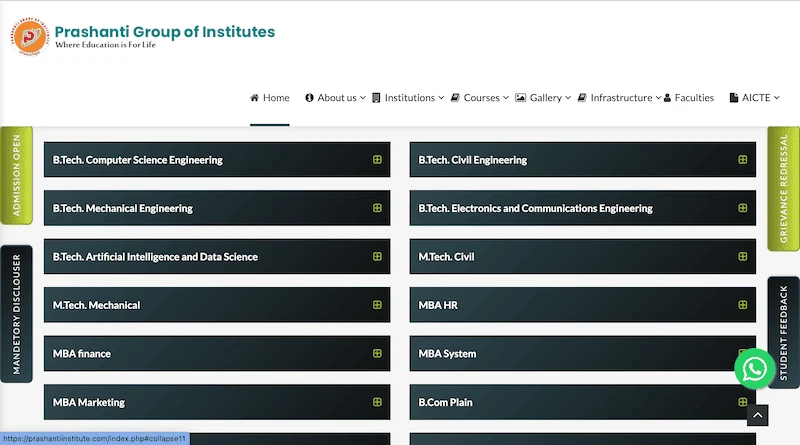Open the Student Feedback side tab

[x=783, y=333]
